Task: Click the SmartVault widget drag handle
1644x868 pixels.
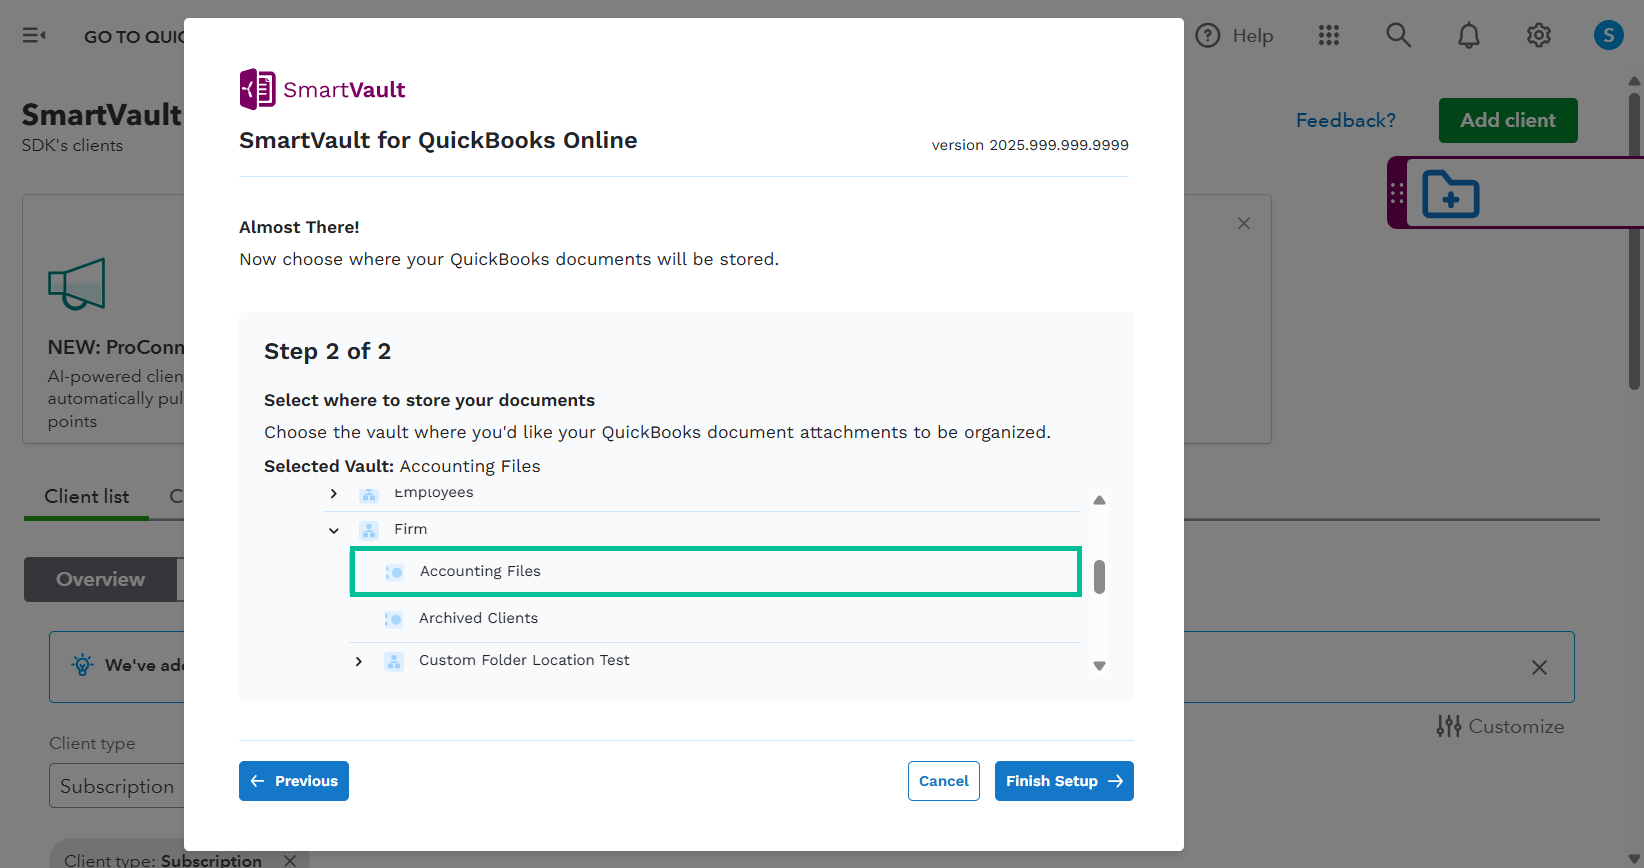Action: pyautogui.click(x=1397, y=193)
